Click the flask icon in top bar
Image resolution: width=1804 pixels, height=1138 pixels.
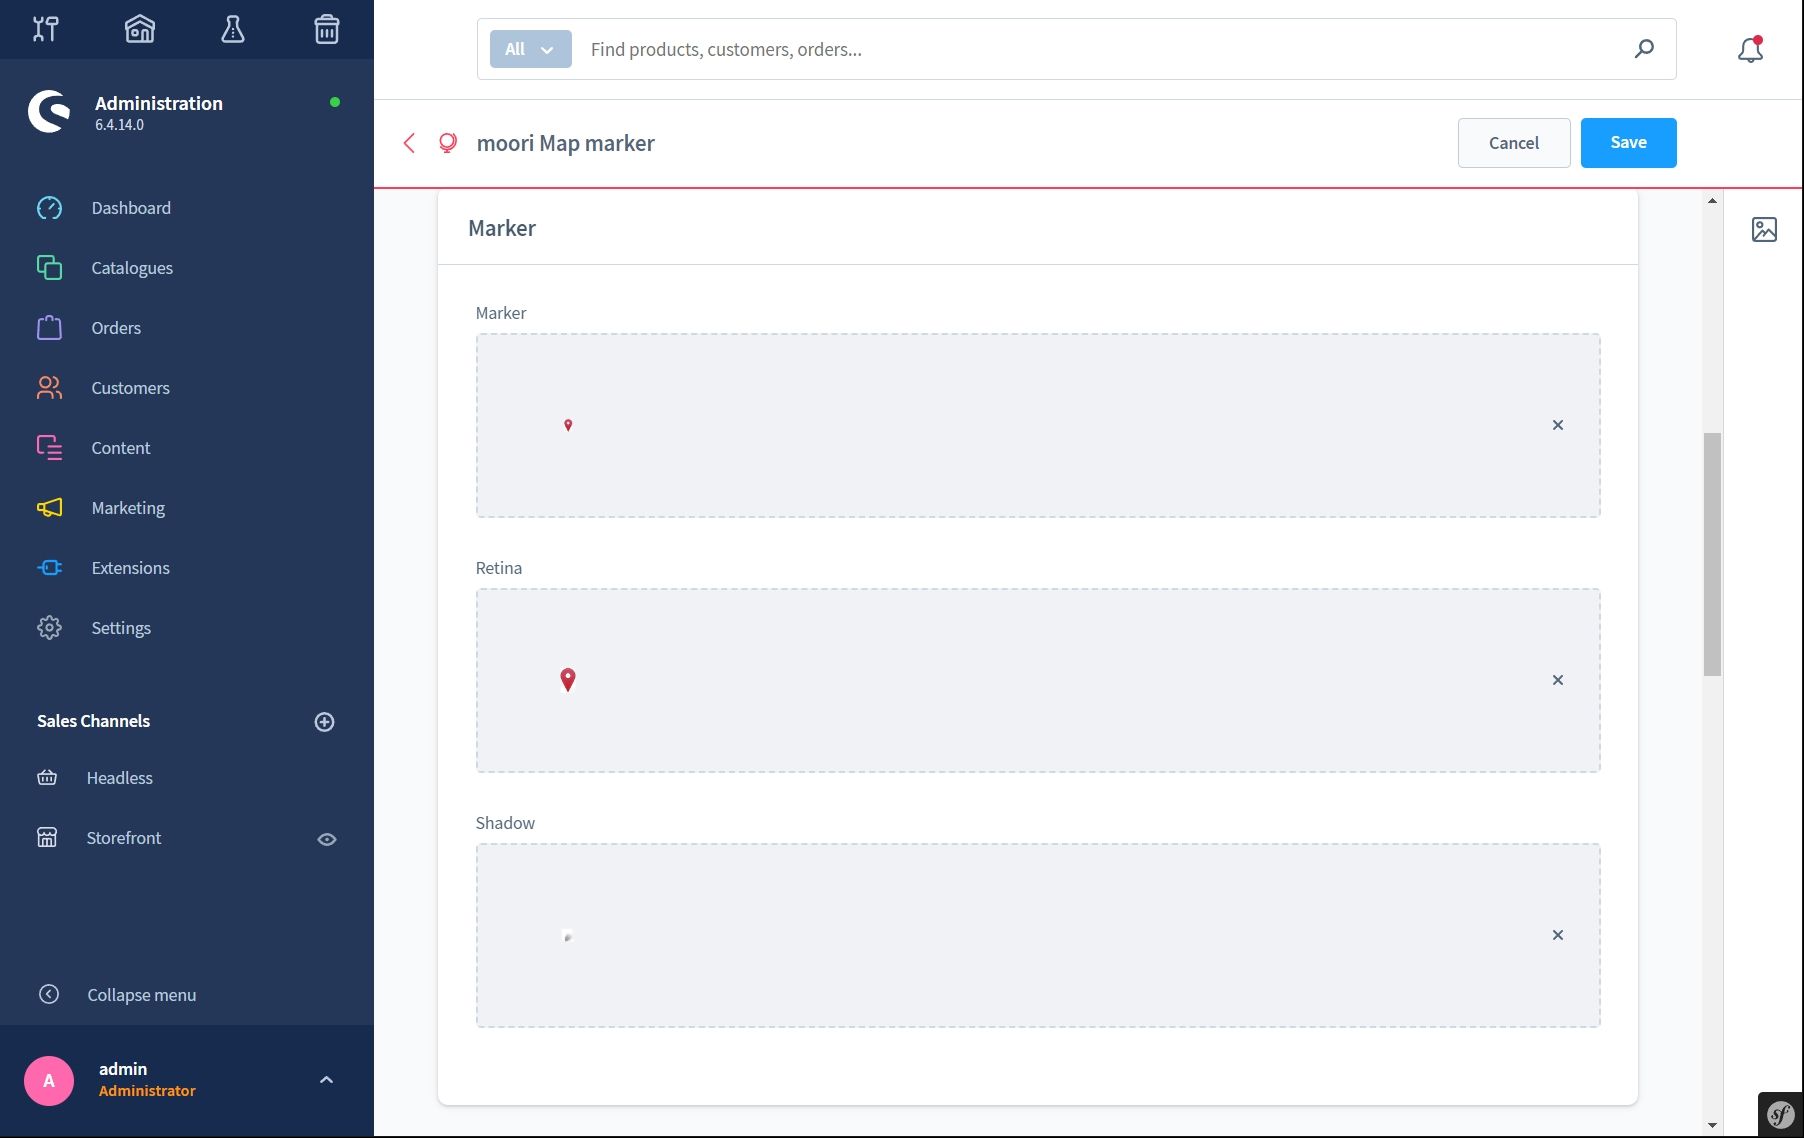coord(233,29)
